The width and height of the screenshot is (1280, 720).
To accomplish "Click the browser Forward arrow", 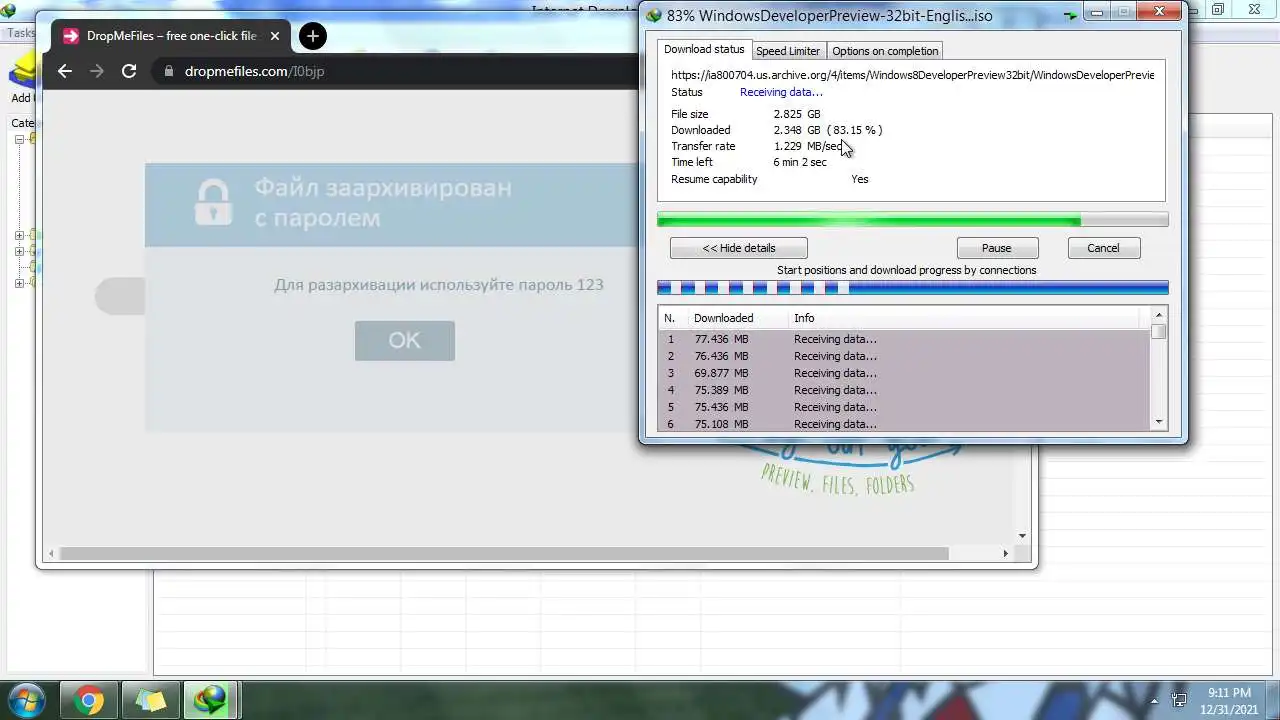I will [97, 71].
